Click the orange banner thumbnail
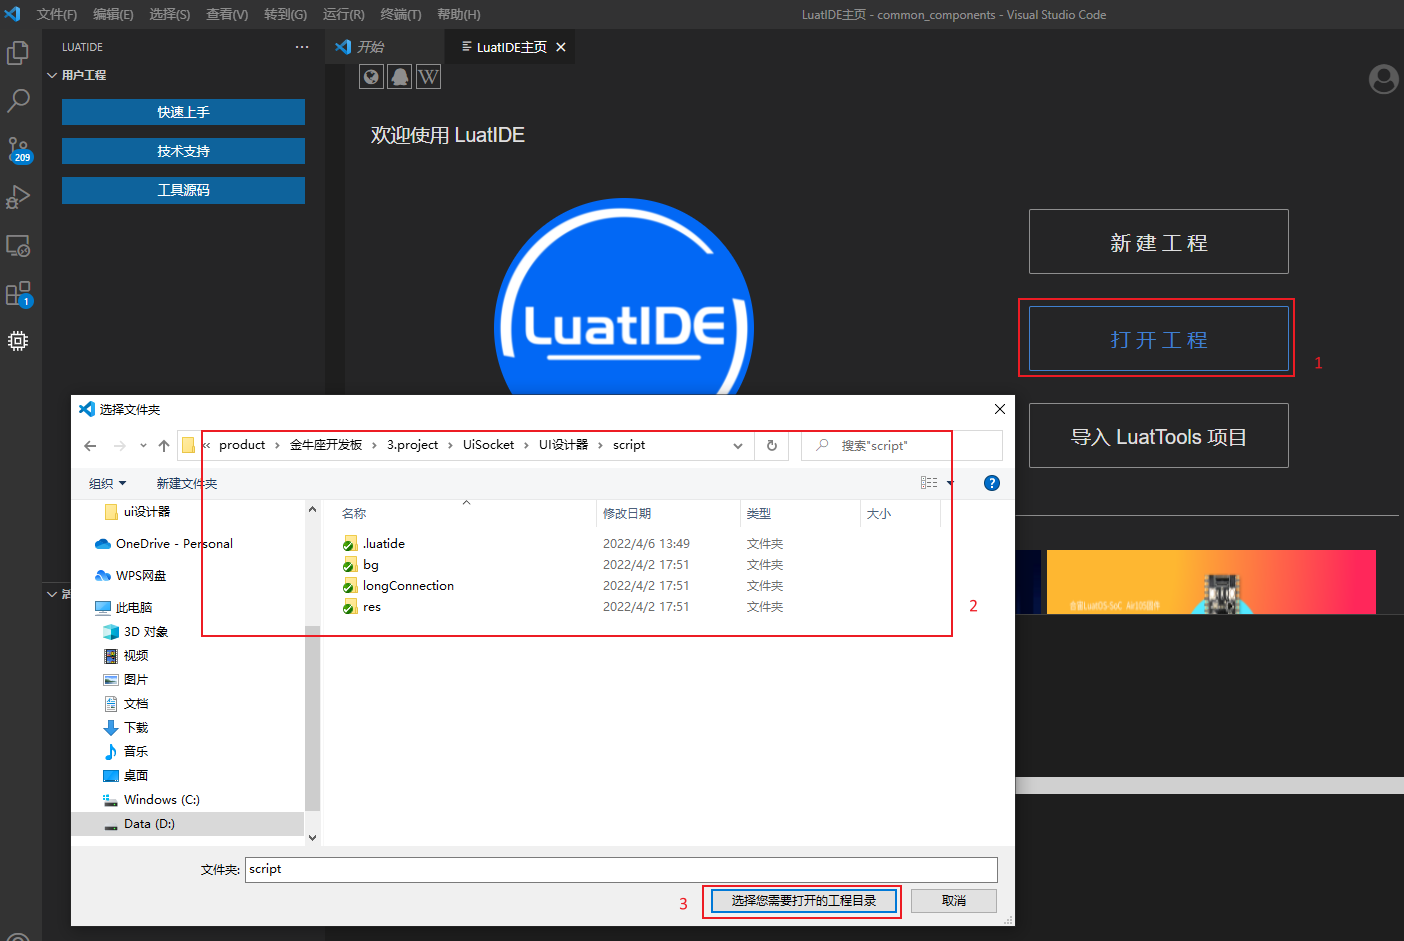 [x=1211, y=582]
